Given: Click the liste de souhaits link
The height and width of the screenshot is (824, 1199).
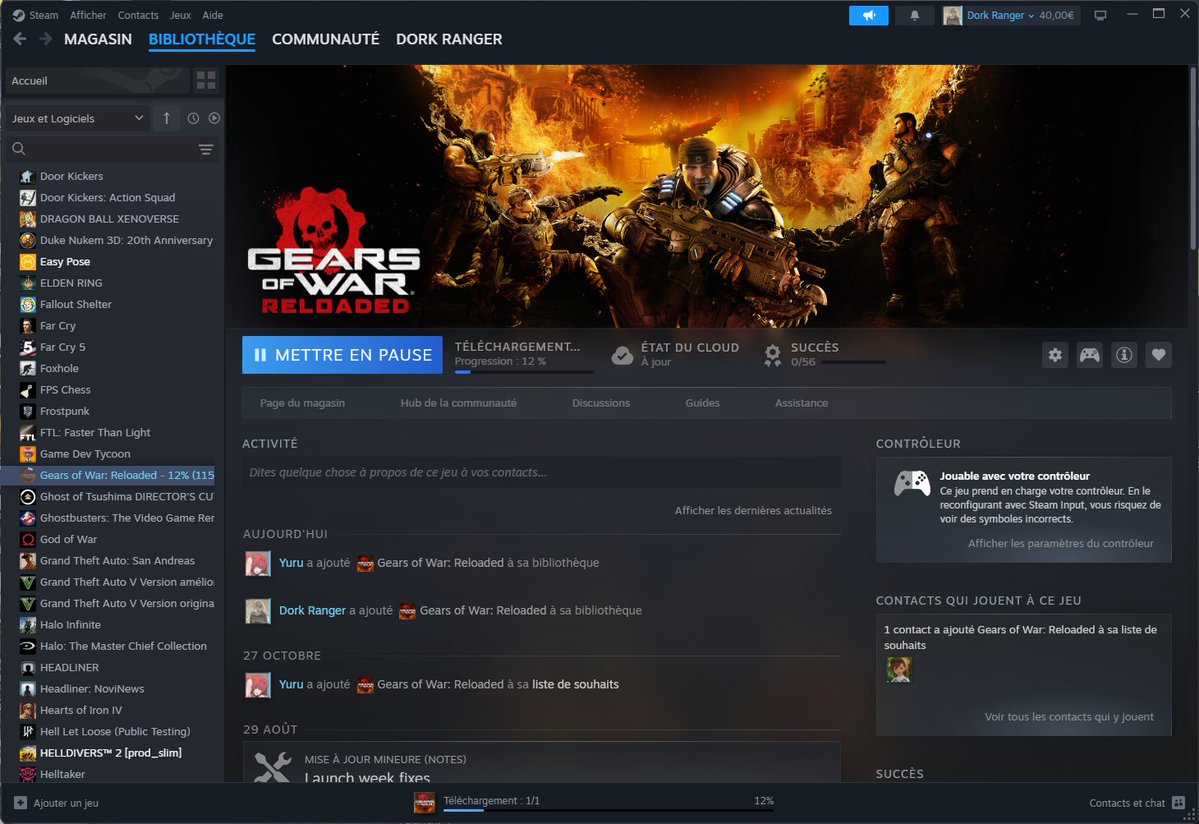Looking at the screenshot, I should coord(575,685).
